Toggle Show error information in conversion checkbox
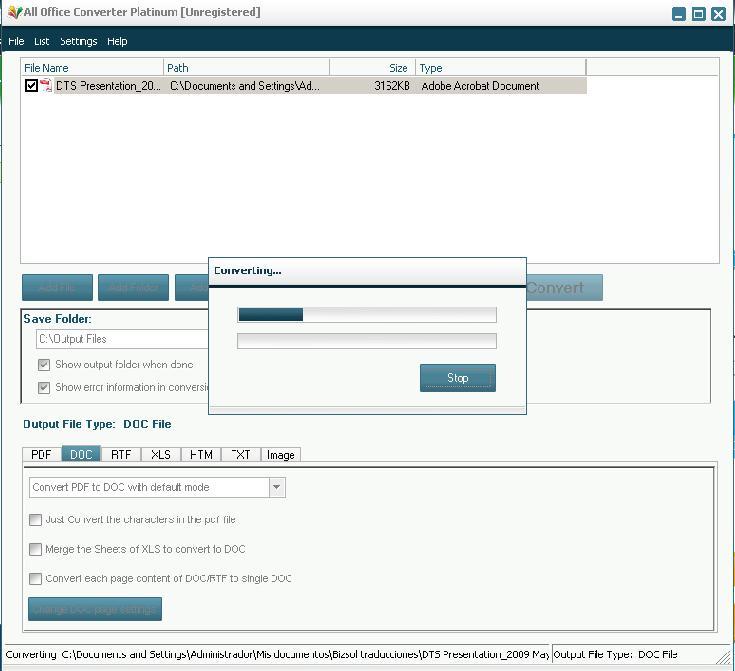The width and height of the screenshot is (735, 671). pyautogui.click(x=44, y=387)
